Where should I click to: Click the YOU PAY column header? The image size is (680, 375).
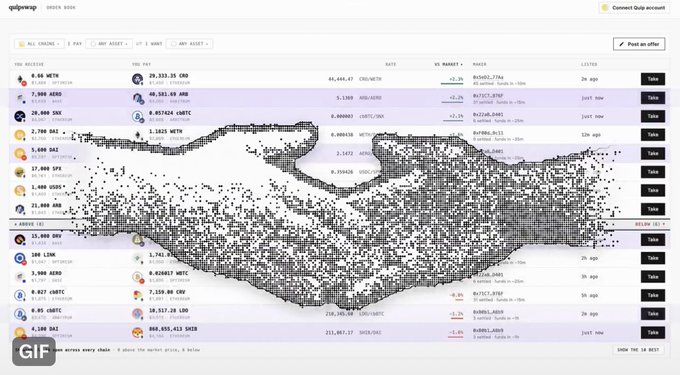pos(141,64)
